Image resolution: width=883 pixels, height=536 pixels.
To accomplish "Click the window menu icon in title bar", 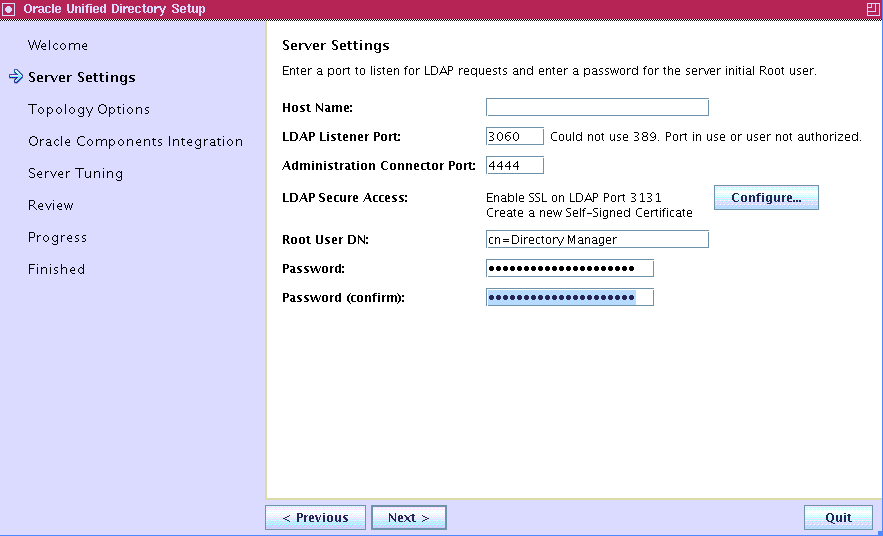I will pos(8,9).
